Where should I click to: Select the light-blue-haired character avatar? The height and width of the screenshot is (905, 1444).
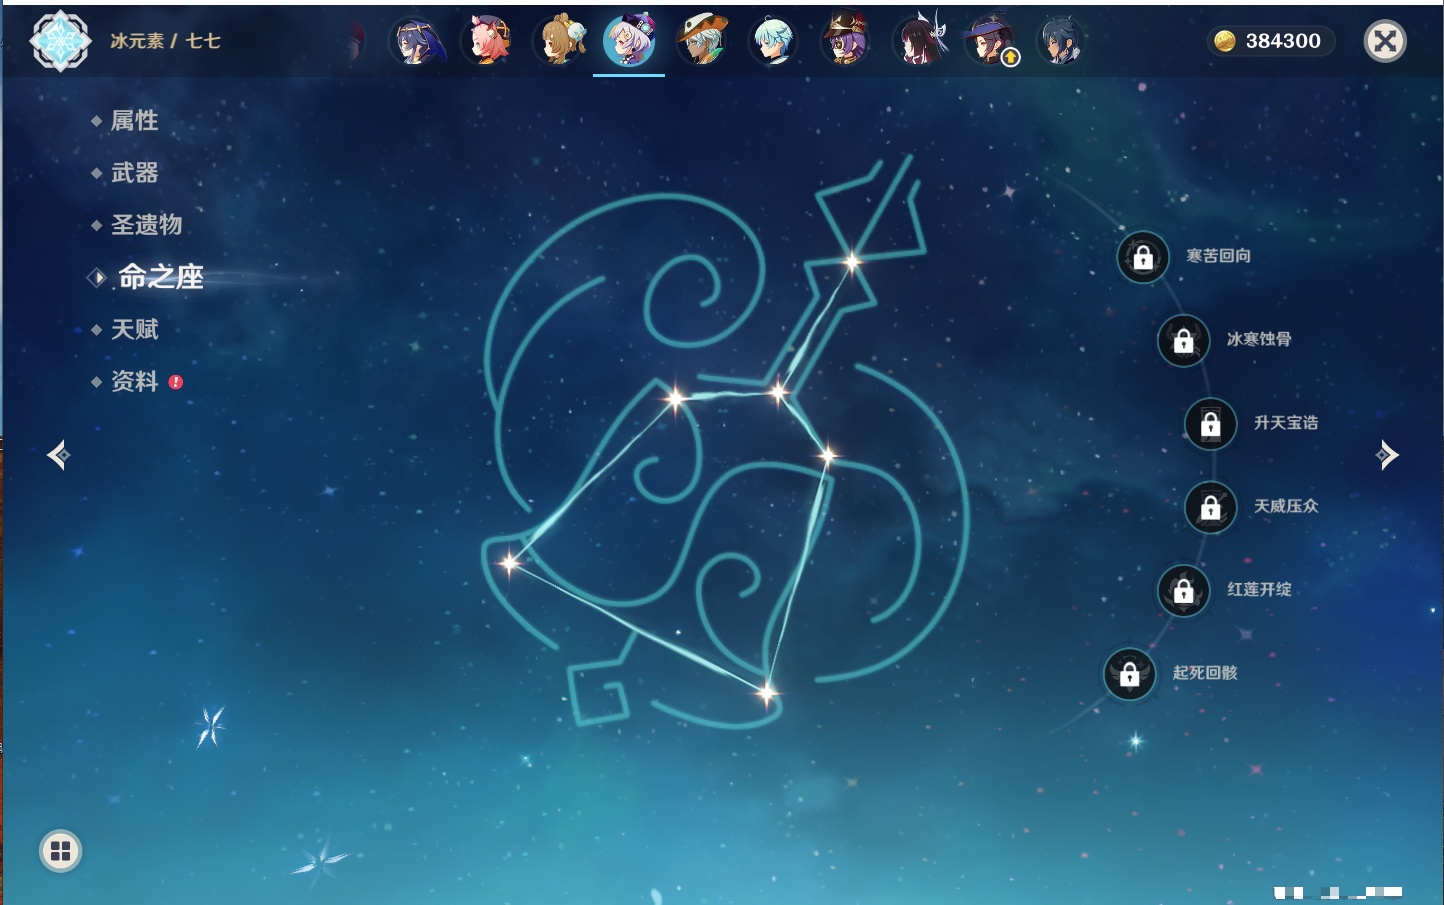pyautogui.click(x=773, y=41)
